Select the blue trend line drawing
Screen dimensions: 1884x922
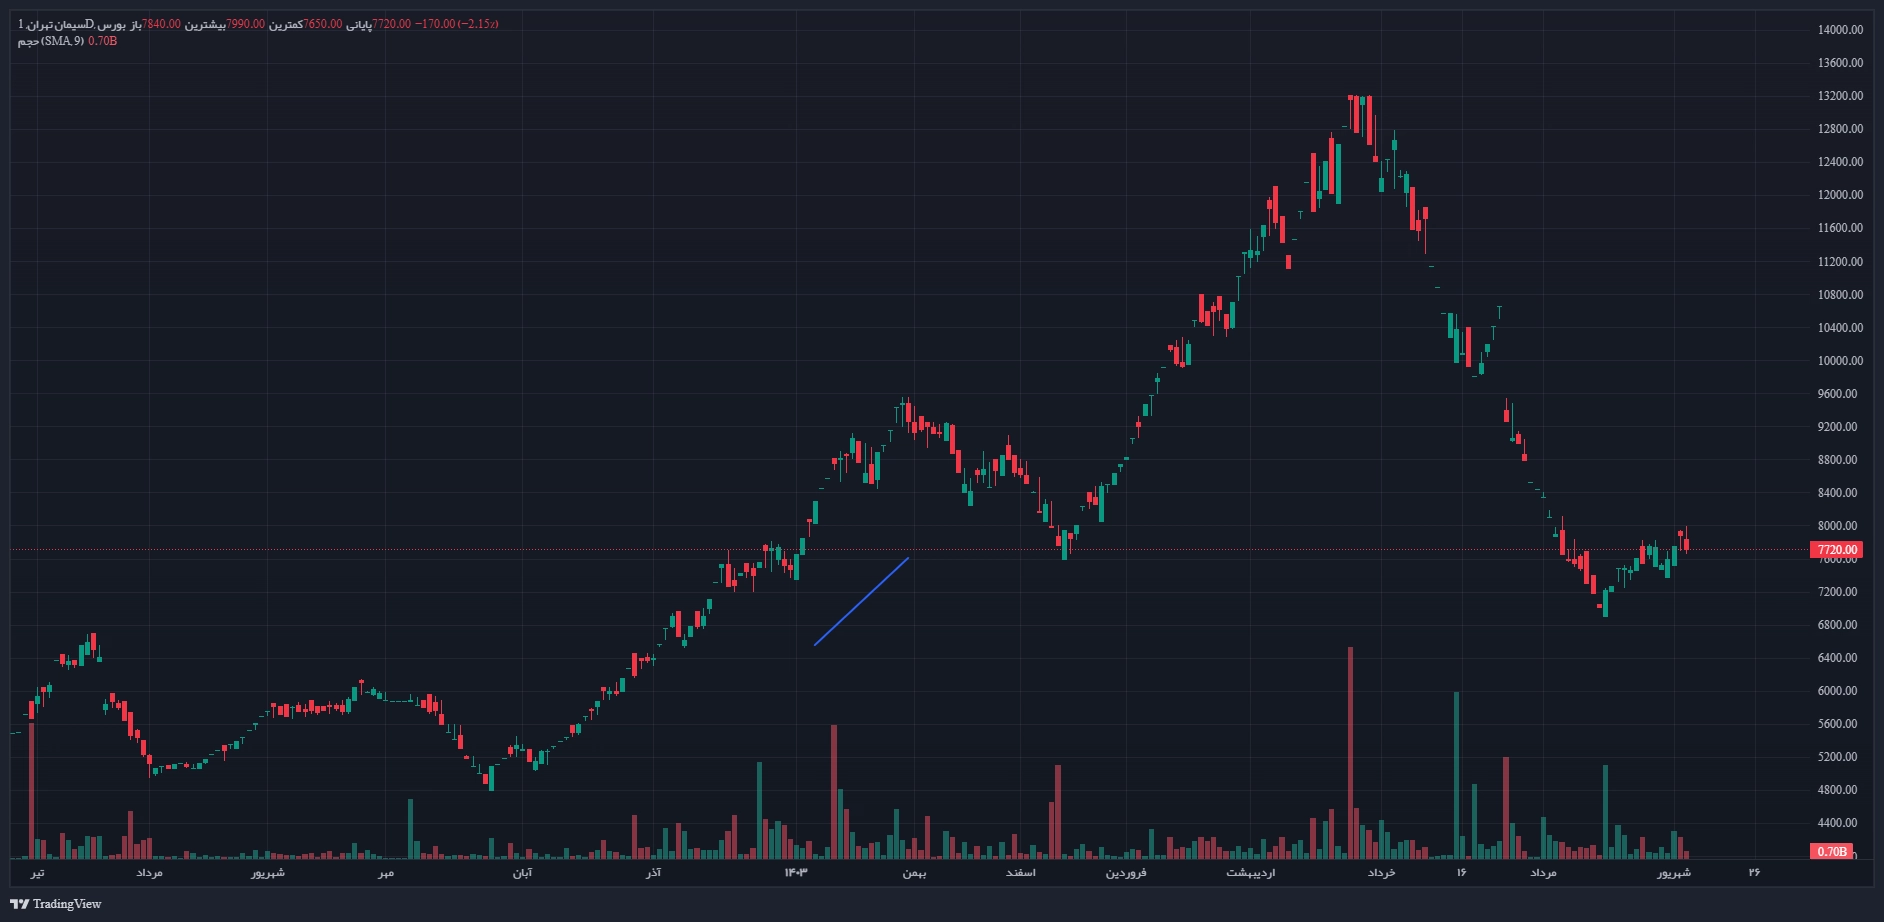(861, 601)
